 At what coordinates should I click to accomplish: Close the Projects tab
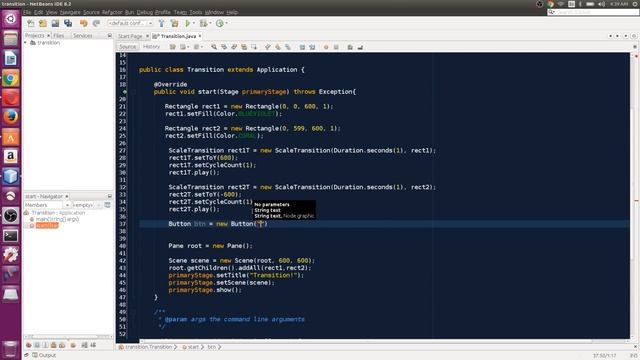point(48,36)
